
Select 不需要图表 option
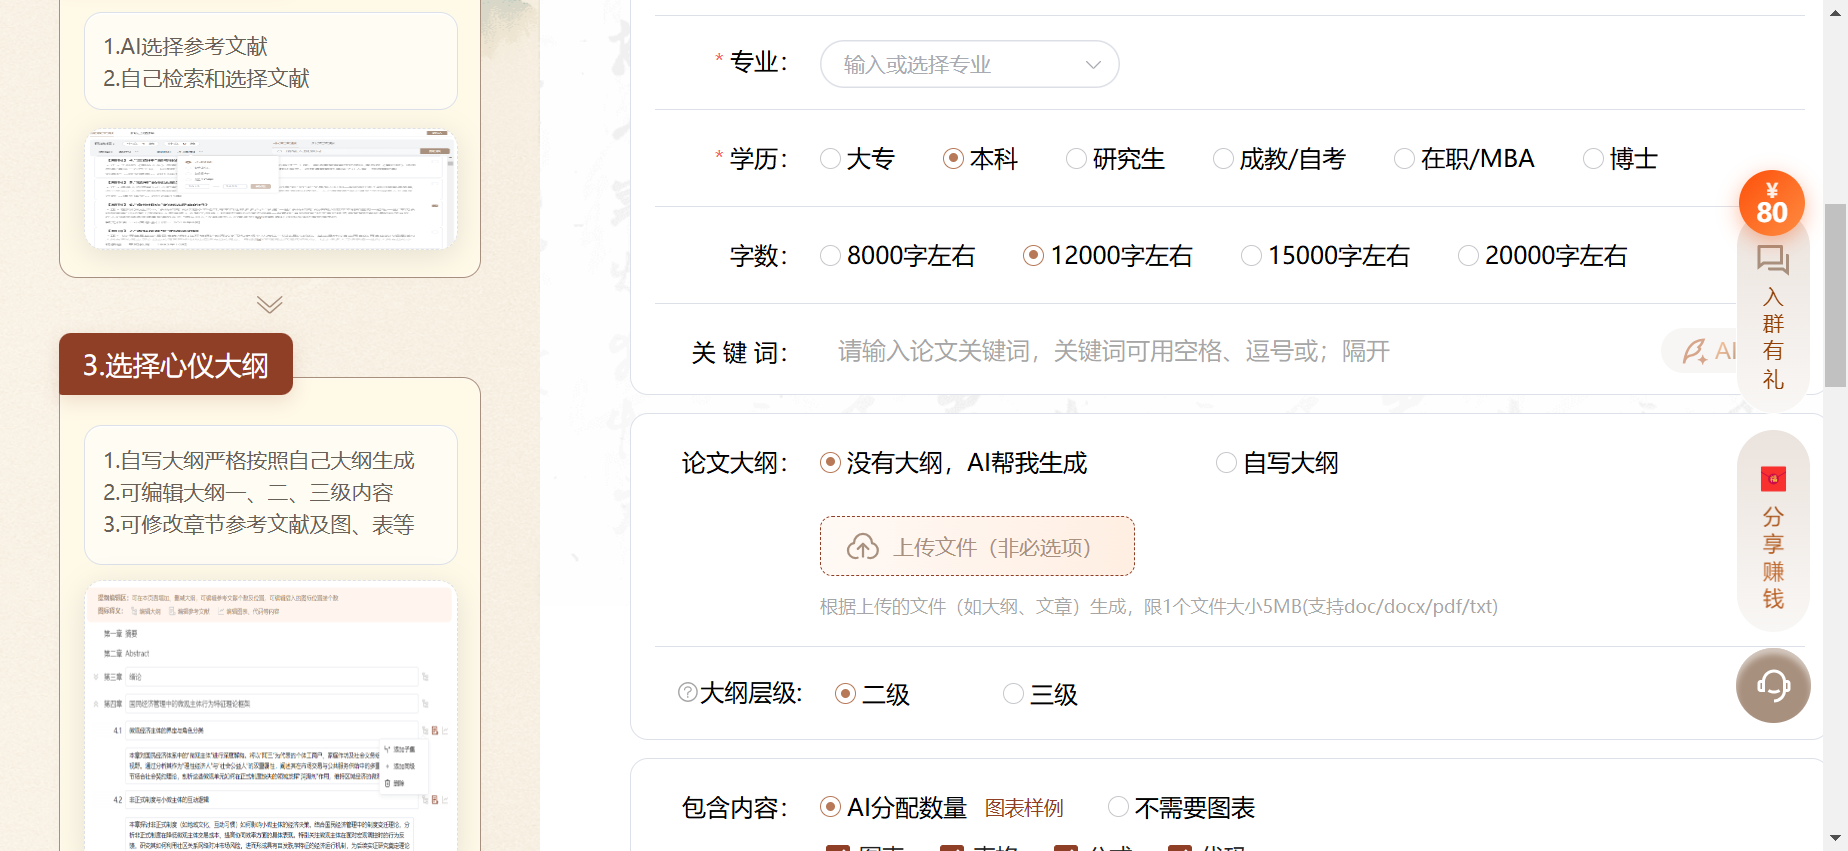1118,807
